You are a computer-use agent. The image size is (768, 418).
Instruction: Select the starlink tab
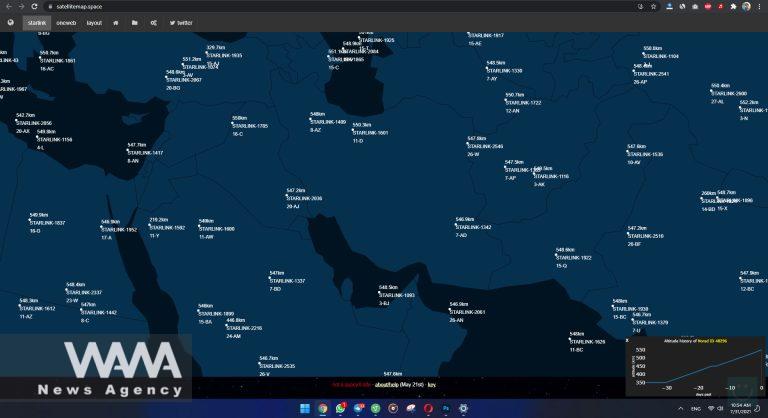point(37,23)
